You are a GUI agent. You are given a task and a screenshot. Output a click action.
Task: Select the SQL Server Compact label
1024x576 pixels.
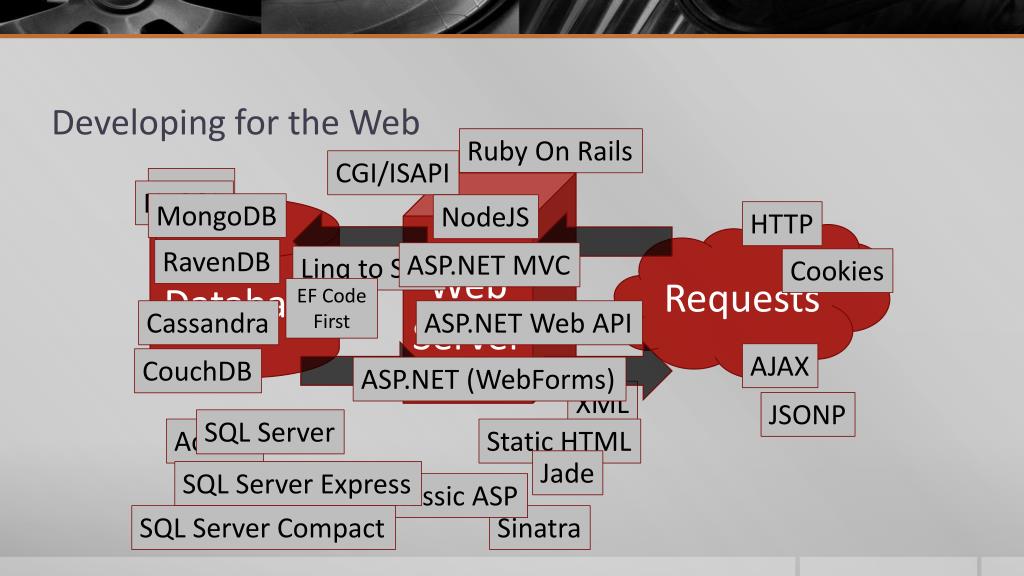click(263, 528)
